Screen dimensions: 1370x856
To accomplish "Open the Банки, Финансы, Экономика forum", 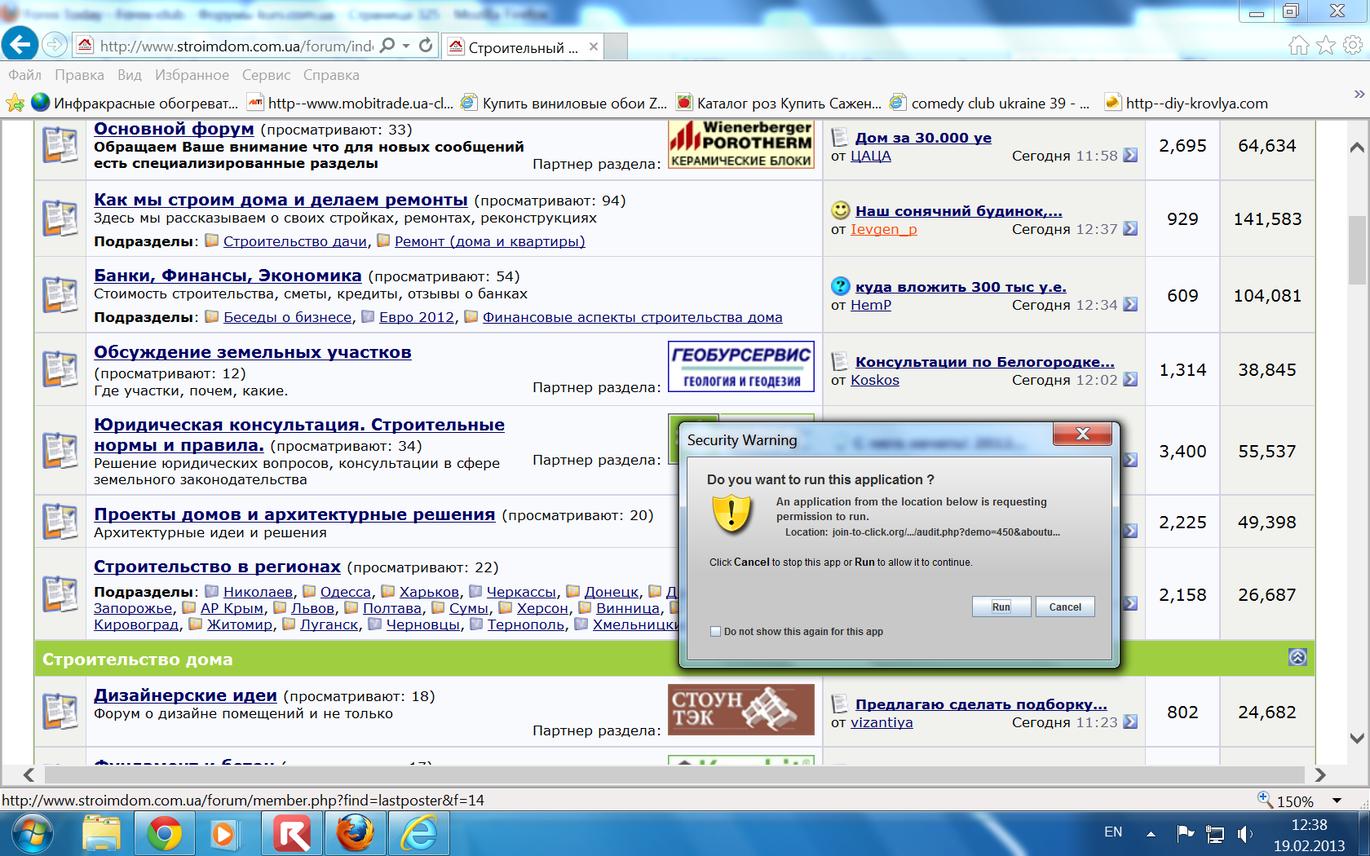I will 228,275.
